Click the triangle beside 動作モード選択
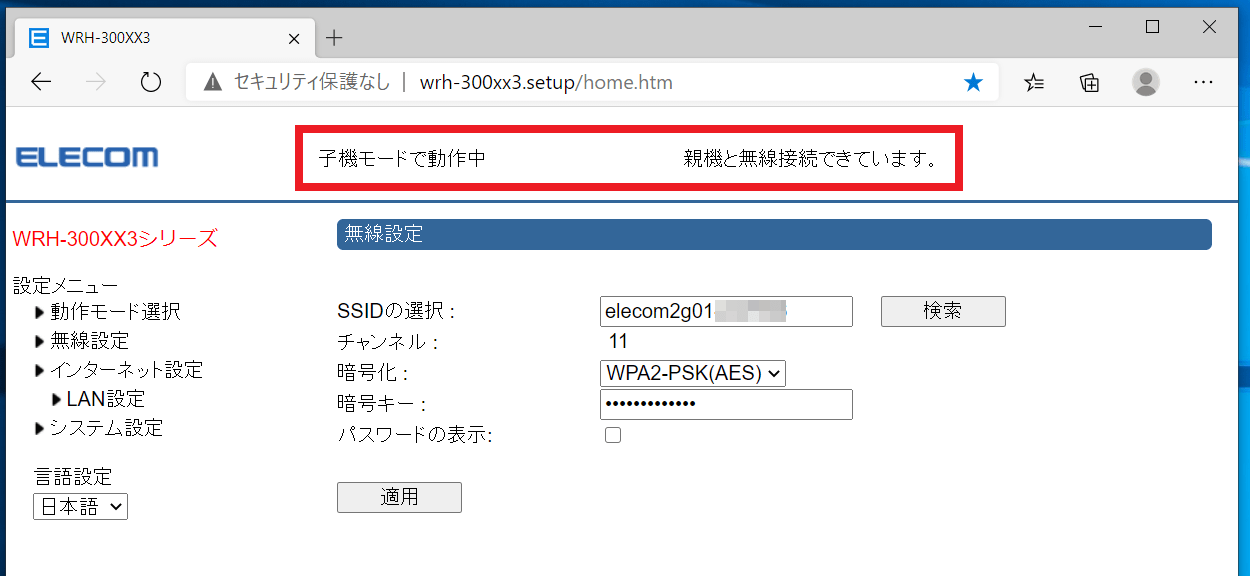 (x=40, y=313)
